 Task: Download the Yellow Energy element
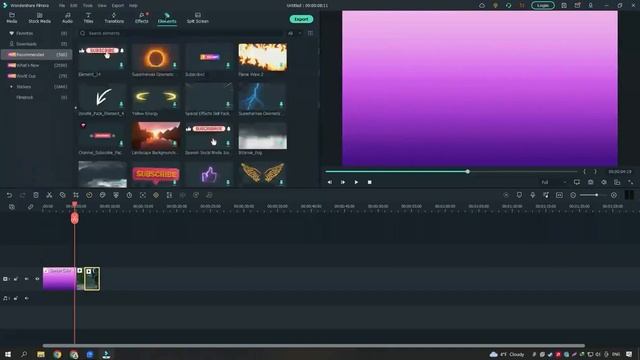[x=174, y=104]
